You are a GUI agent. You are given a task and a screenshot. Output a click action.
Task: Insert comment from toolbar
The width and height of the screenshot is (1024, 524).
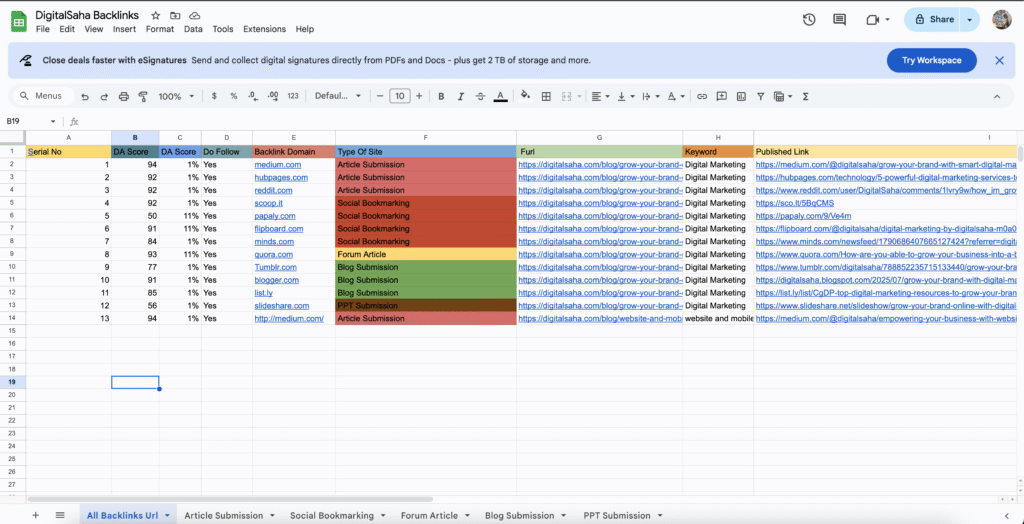(x=722, y=96)
